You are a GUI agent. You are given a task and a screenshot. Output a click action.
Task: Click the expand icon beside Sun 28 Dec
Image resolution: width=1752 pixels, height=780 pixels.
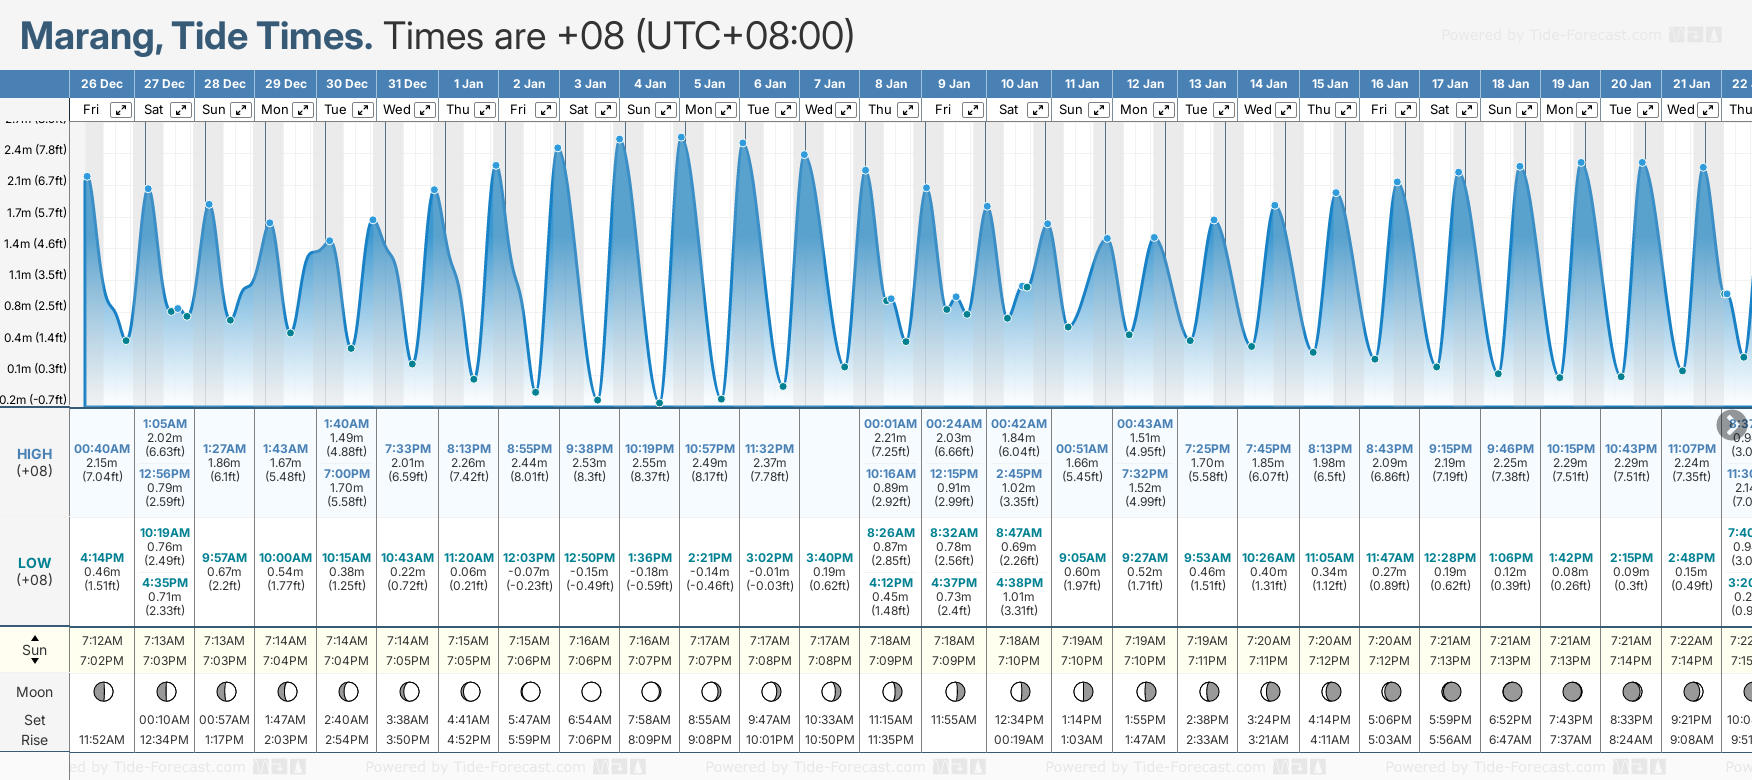(241, 110)
